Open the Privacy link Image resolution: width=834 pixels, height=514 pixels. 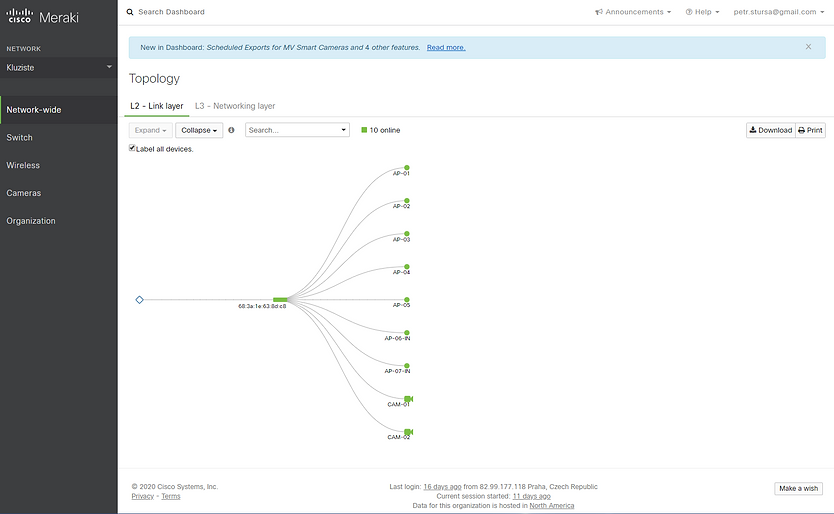(143, 496)
